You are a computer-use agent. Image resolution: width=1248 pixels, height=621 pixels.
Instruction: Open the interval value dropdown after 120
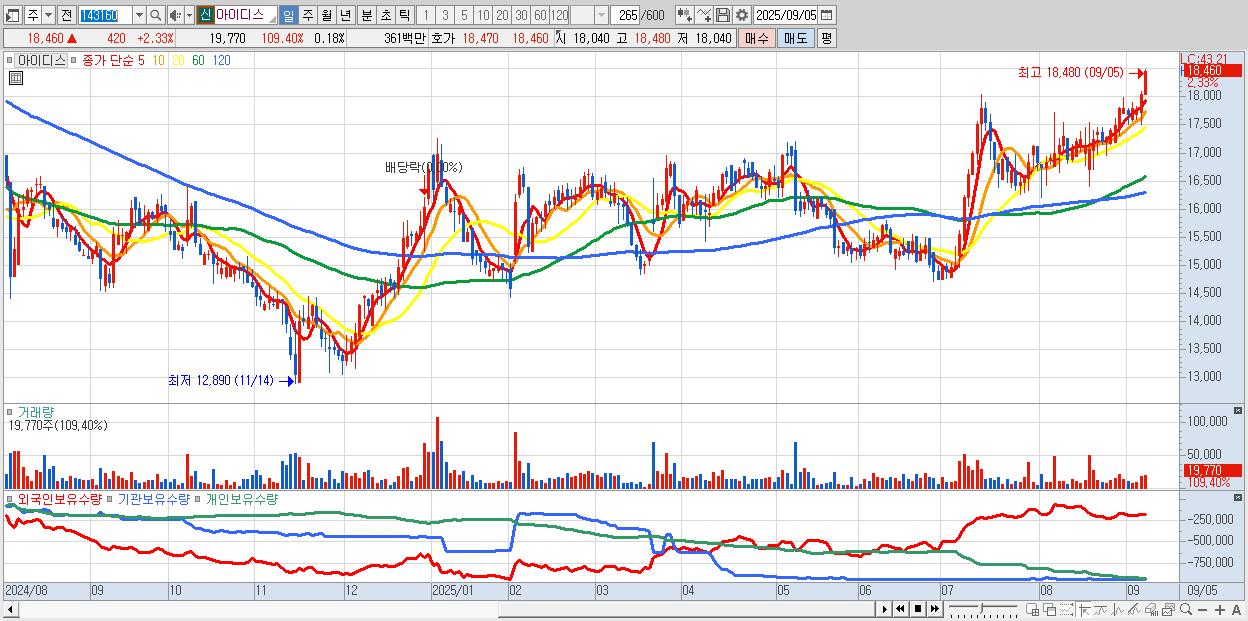coord(601,15)
